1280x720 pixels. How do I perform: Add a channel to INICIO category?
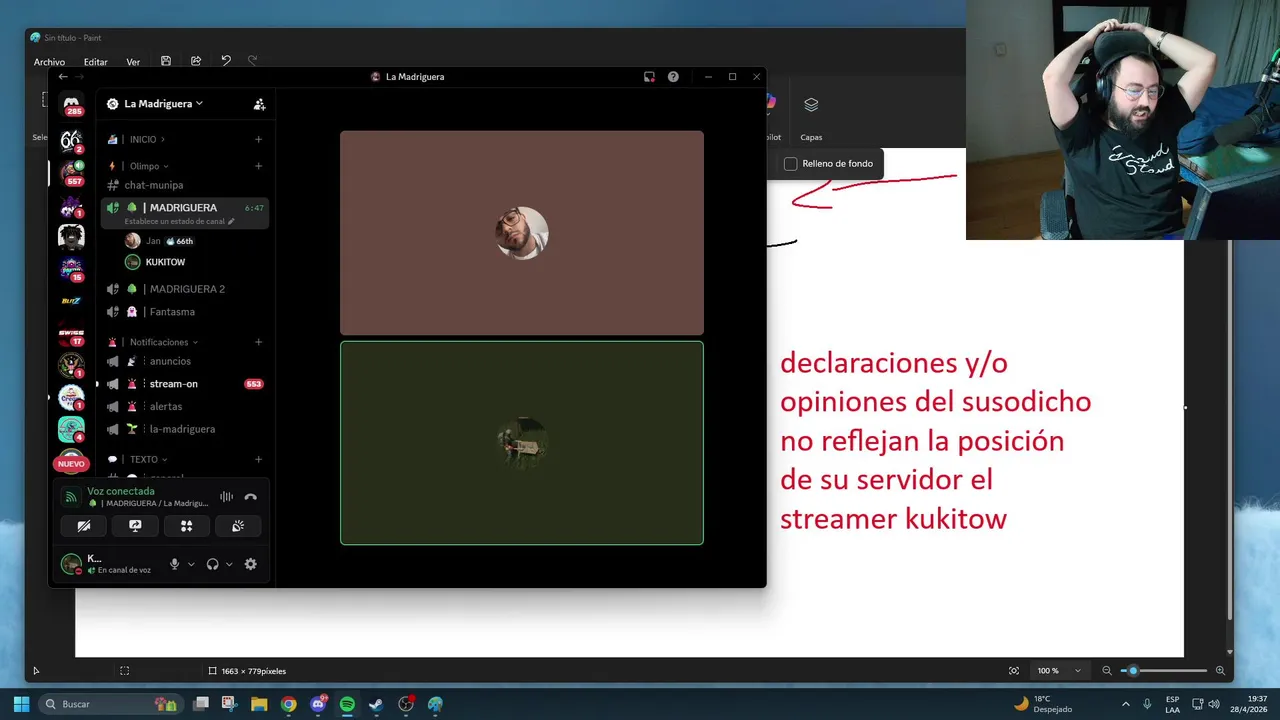coord(258,139)
